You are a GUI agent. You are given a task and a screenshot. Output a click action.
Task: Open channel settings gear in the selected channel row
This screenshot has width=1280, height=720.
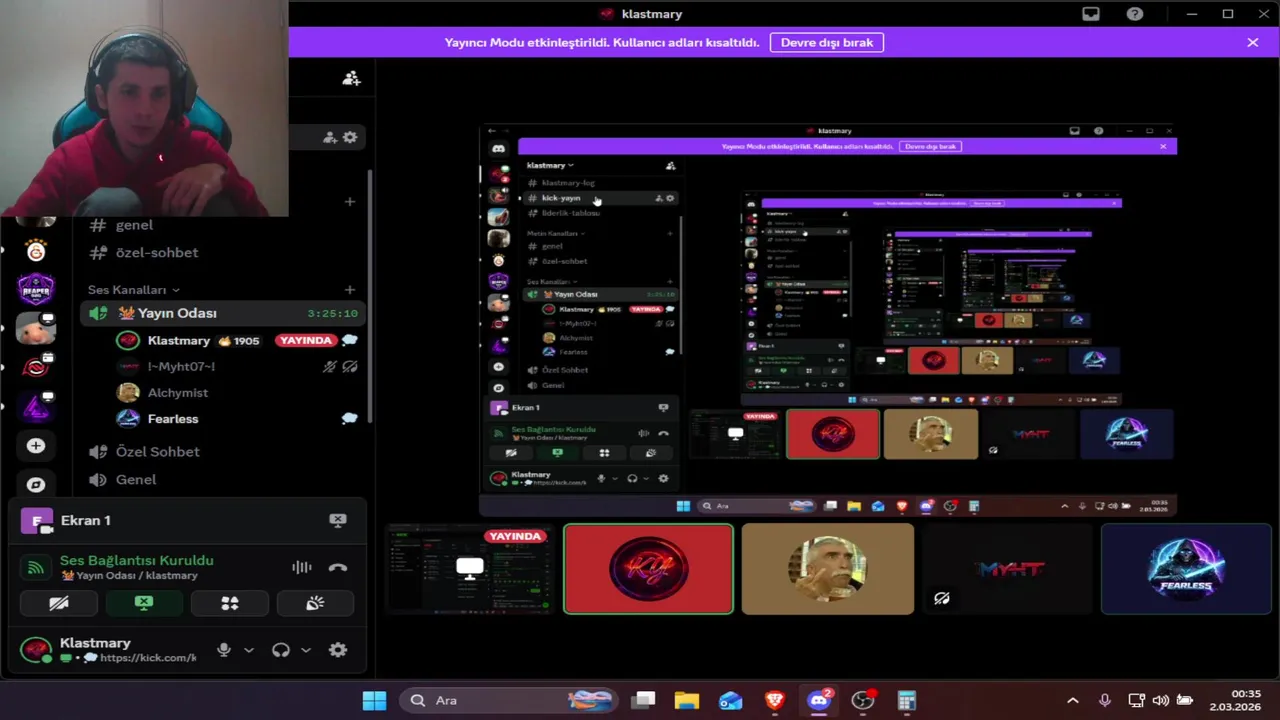(x=350, y=137)
